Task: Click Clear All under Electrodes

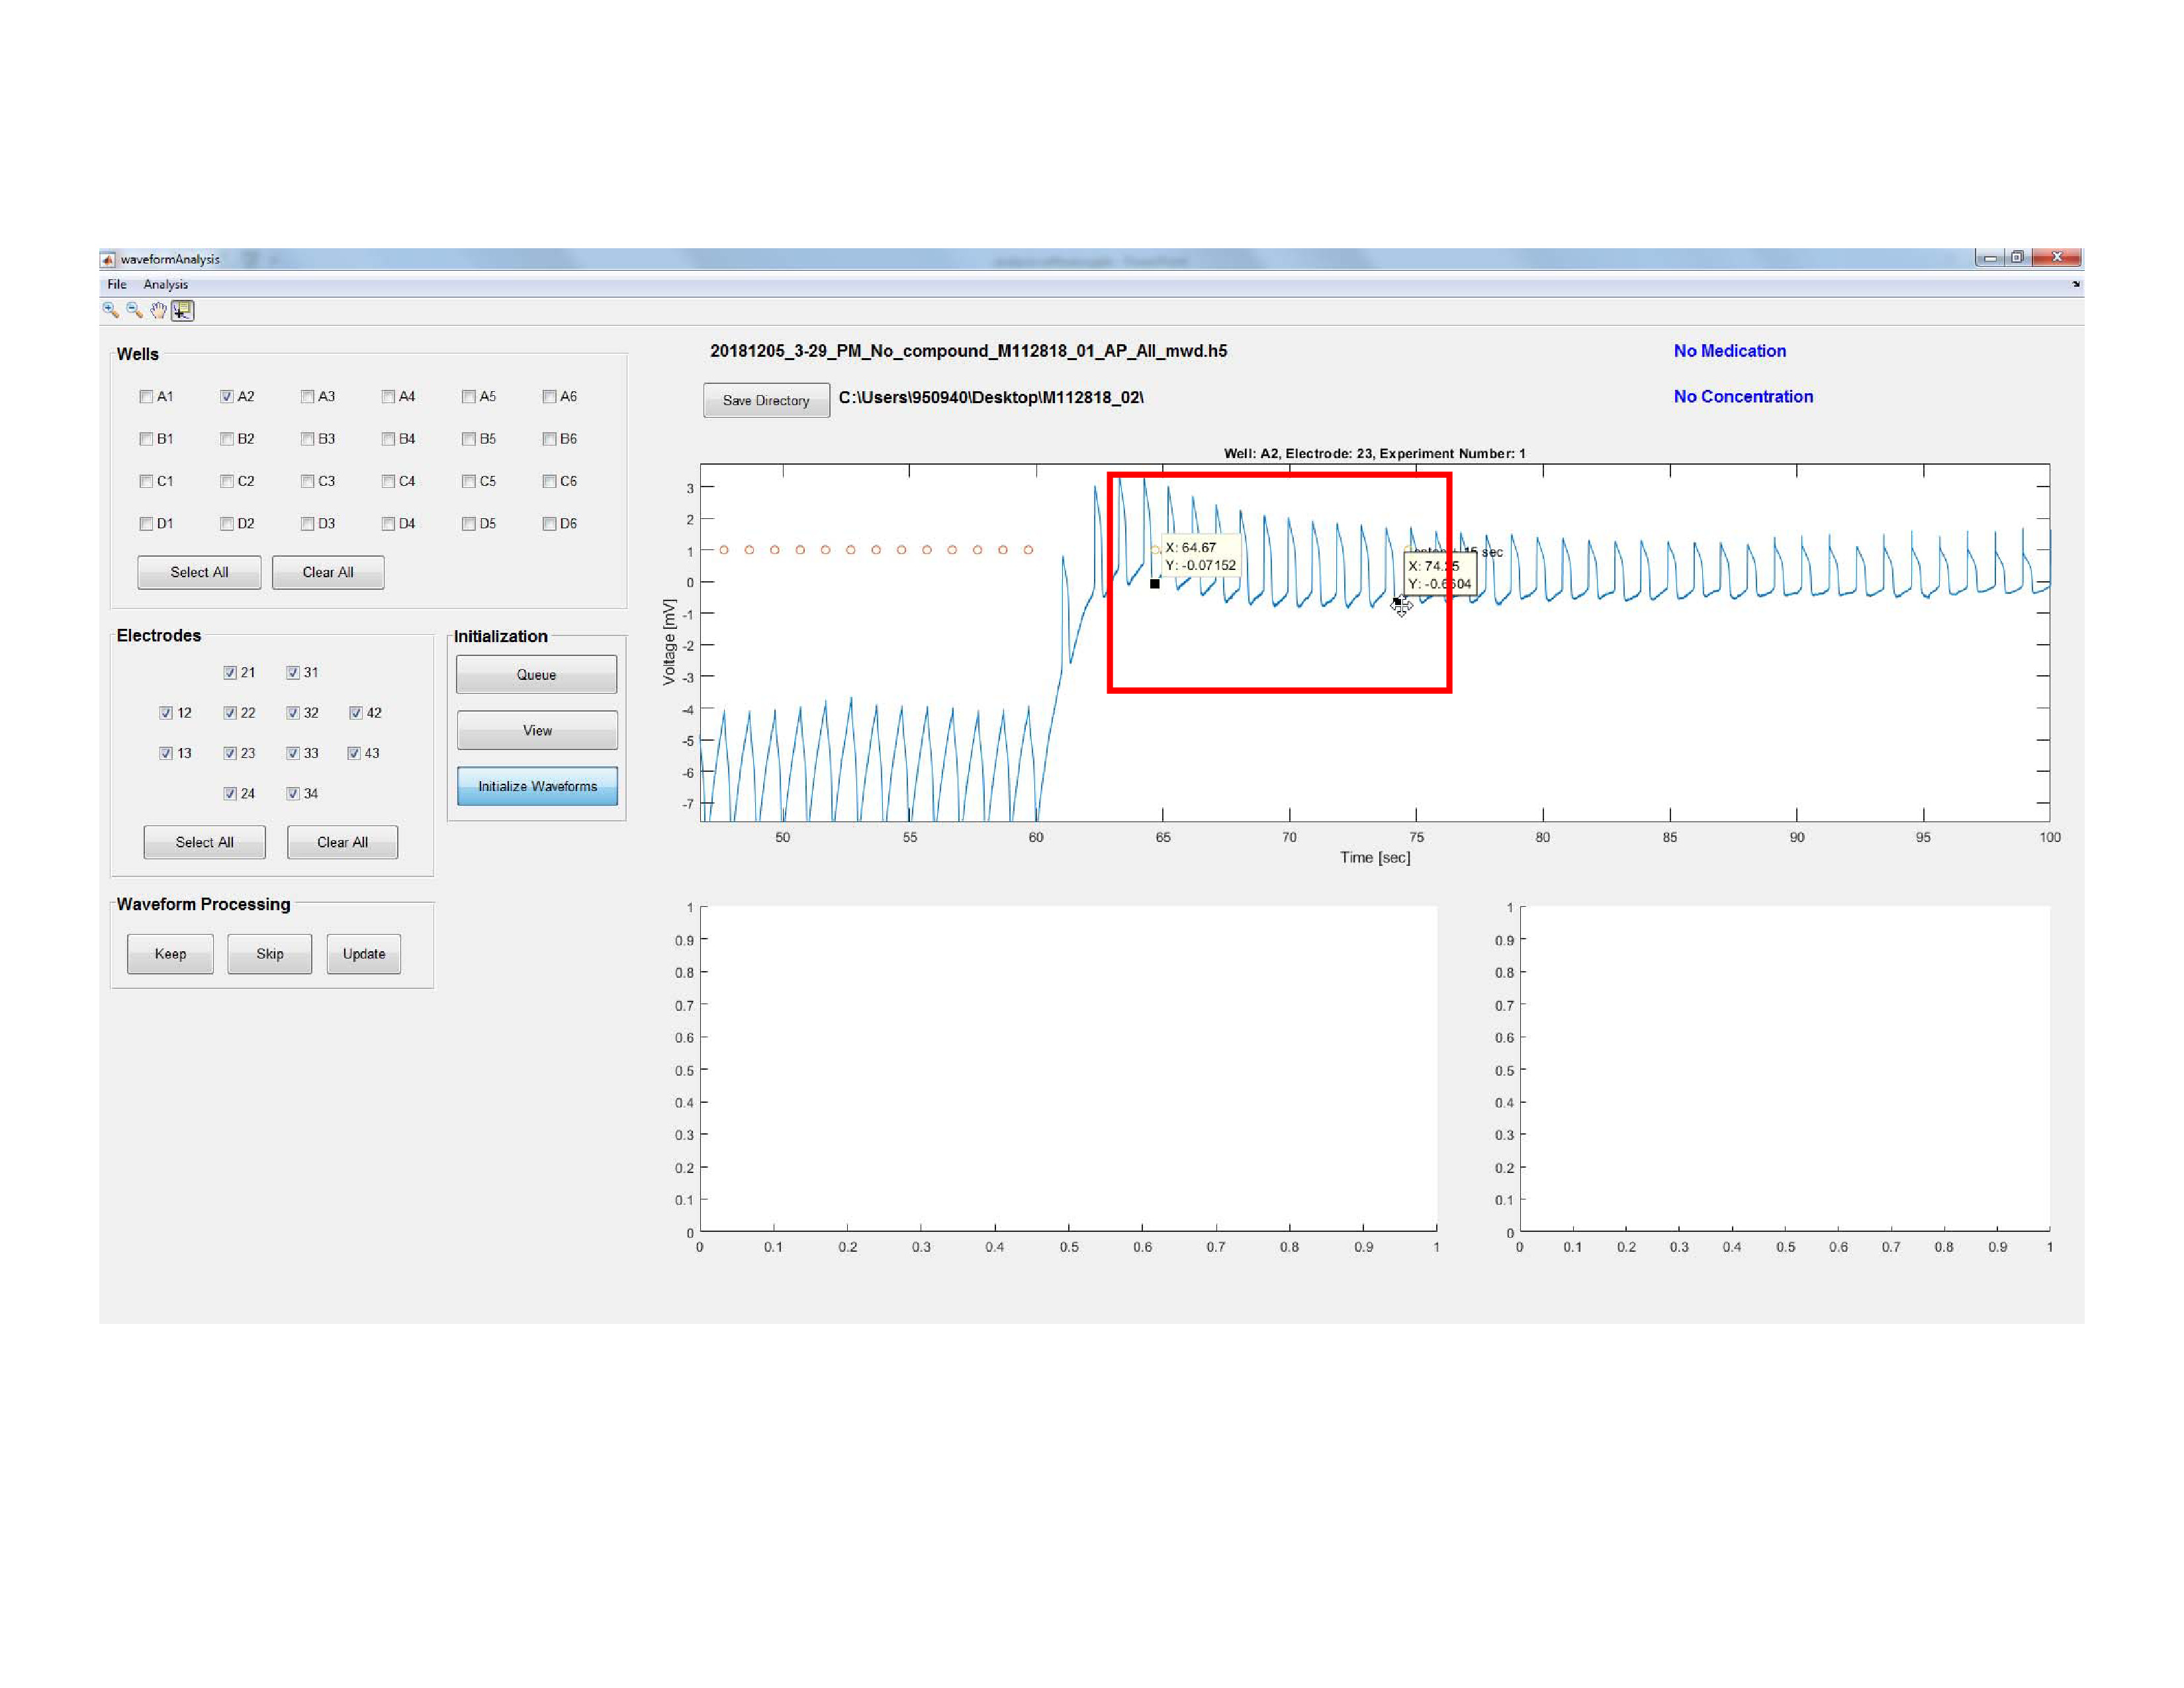Action: (342, 842)
